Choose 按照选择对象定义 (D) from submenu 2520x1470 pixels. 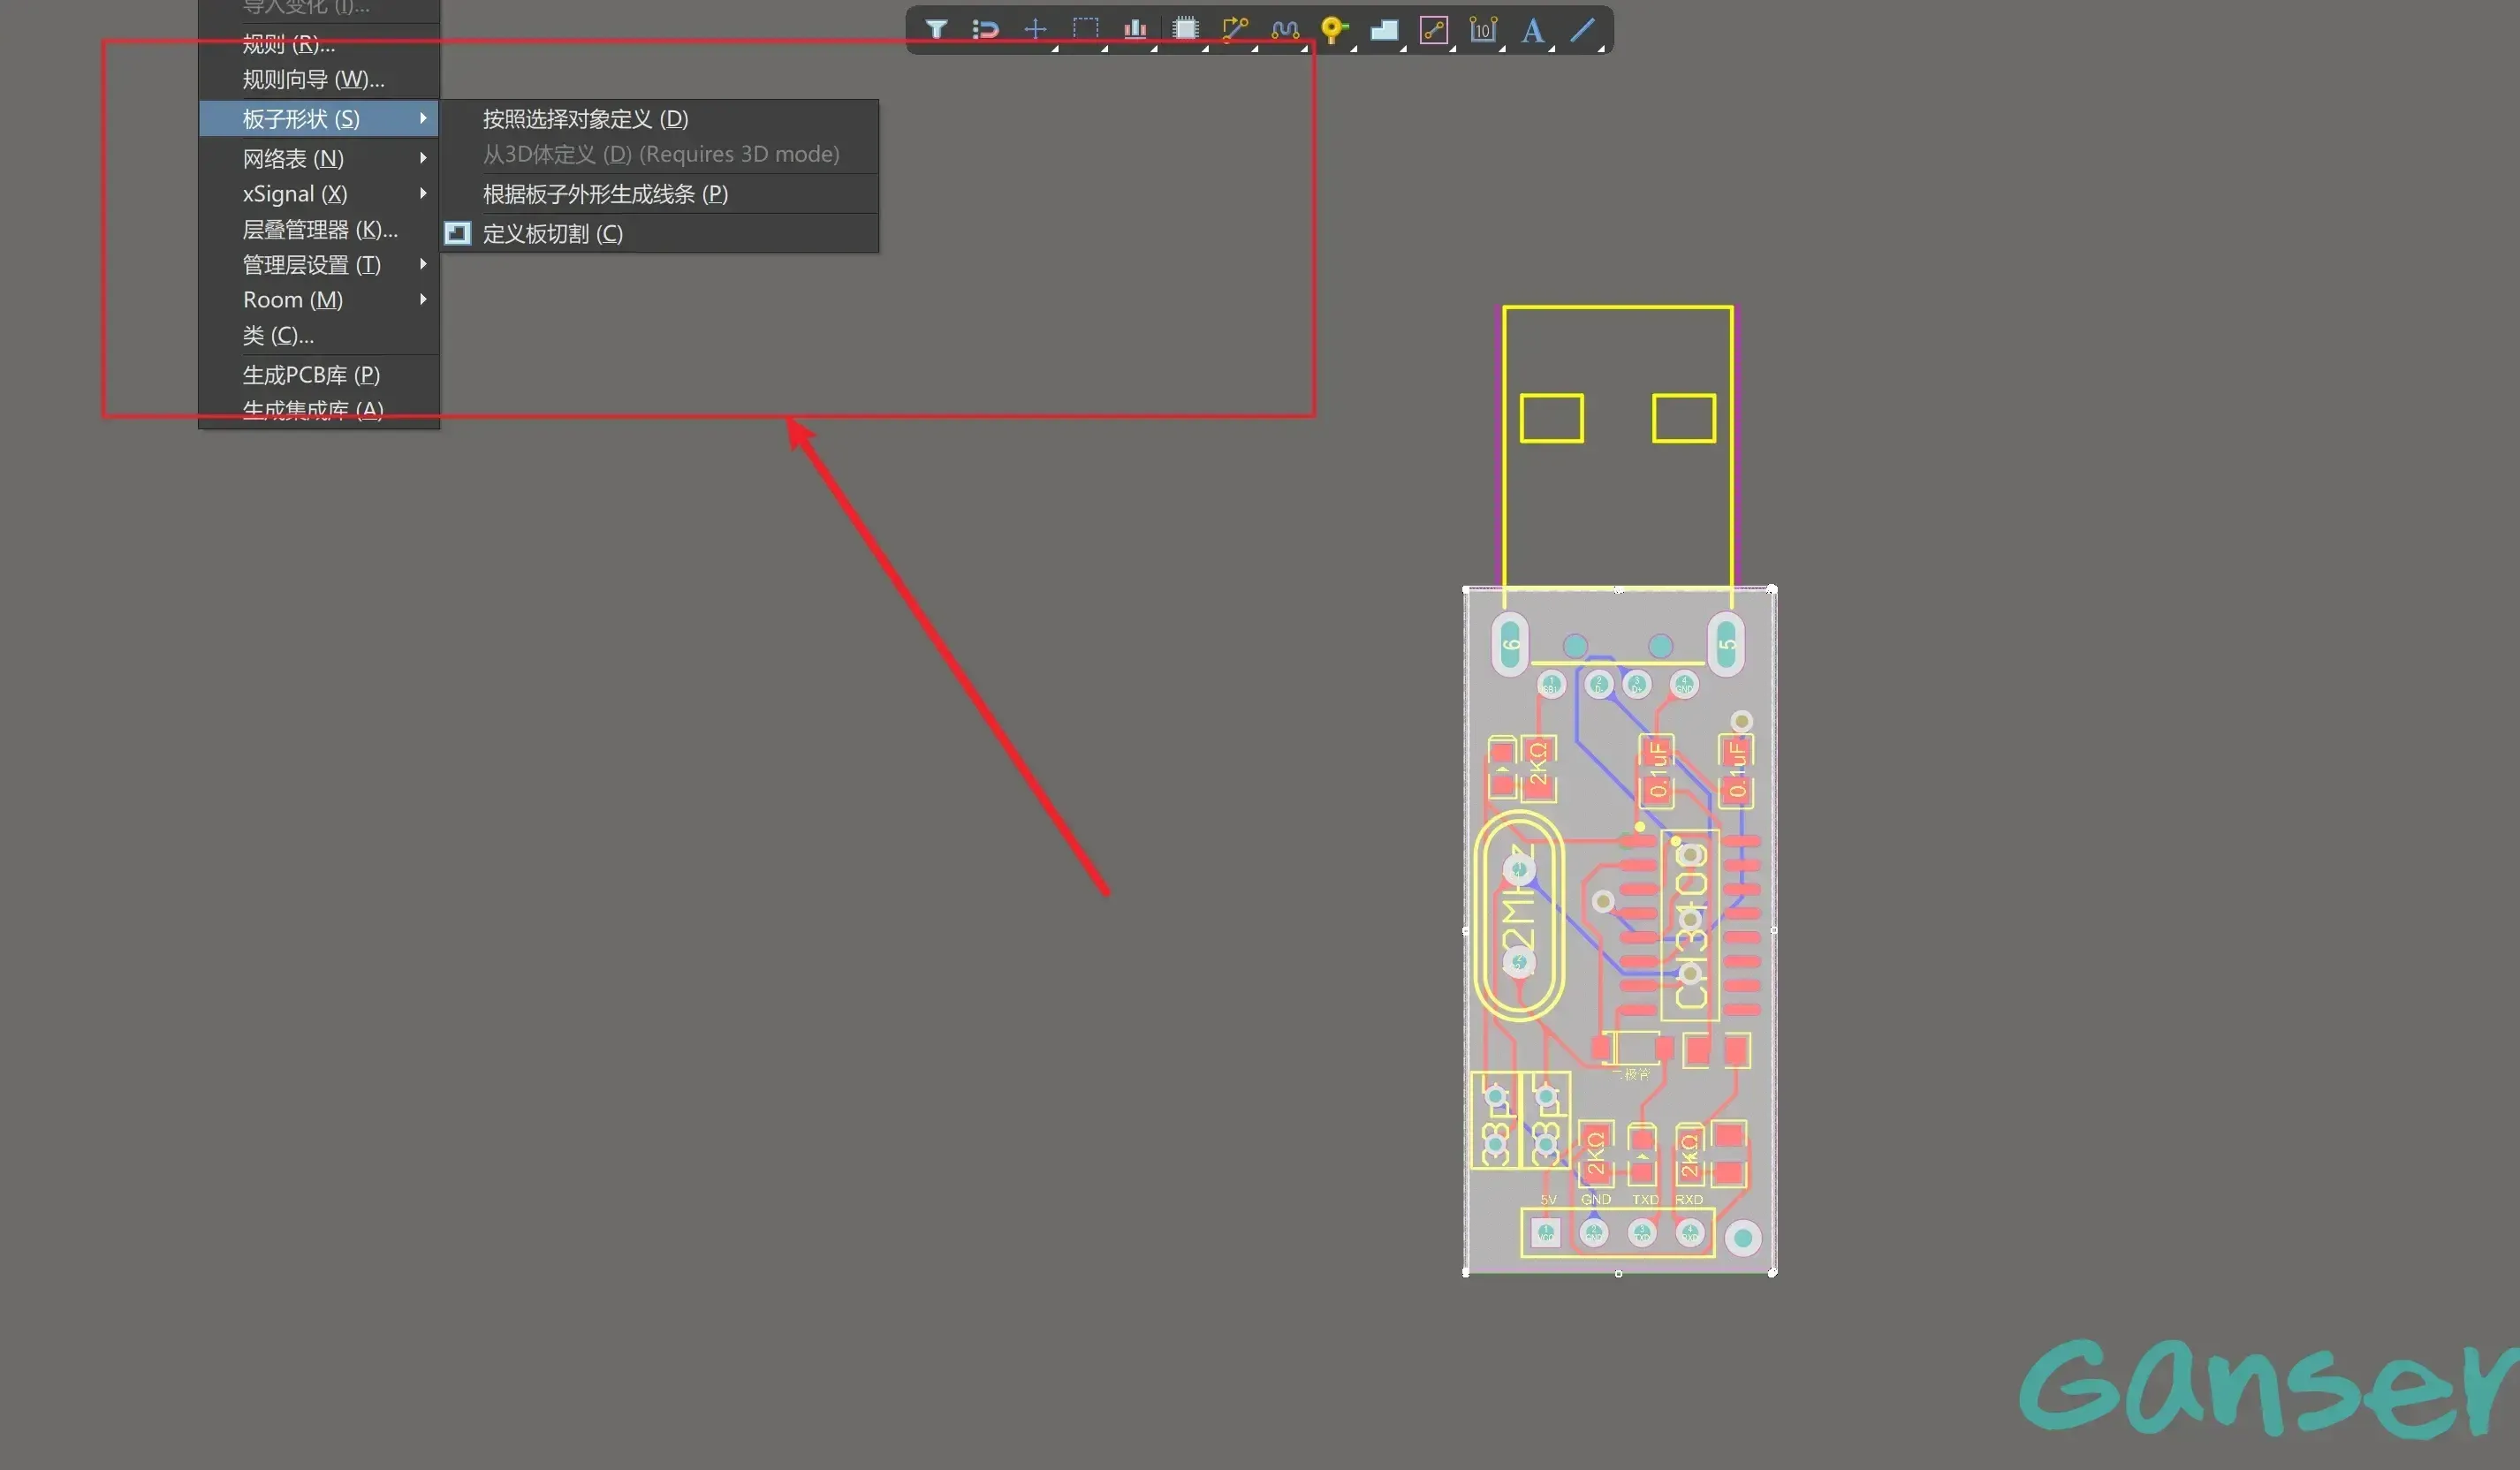point(585,119)
